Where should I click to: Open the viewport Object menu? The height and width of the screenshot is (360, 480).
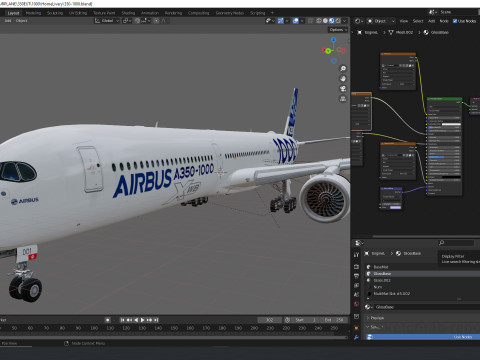click(x=21, y=21)
